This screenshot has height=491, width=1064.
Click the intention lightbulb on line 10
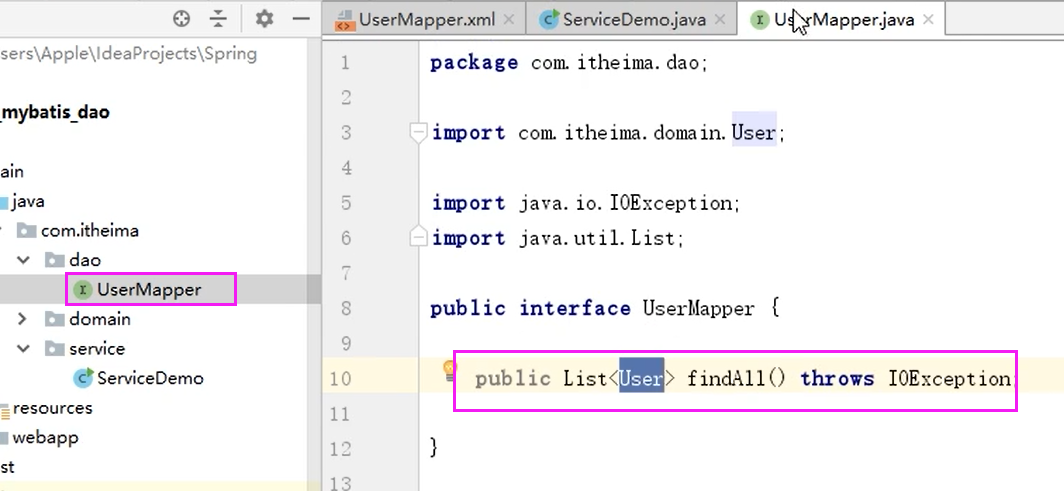point(449,371)
